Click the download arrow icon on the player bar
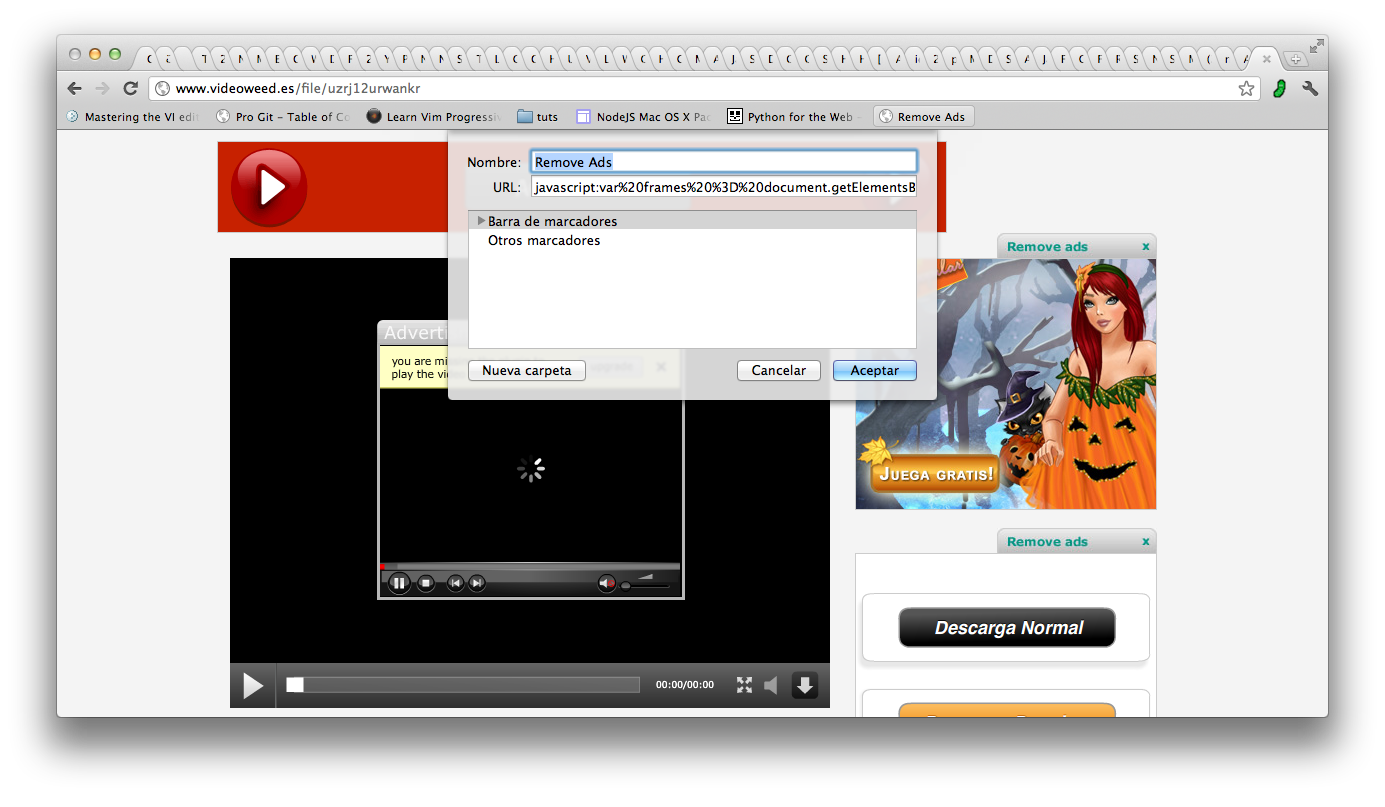1385x807 pixels. (x=805, y=685)
